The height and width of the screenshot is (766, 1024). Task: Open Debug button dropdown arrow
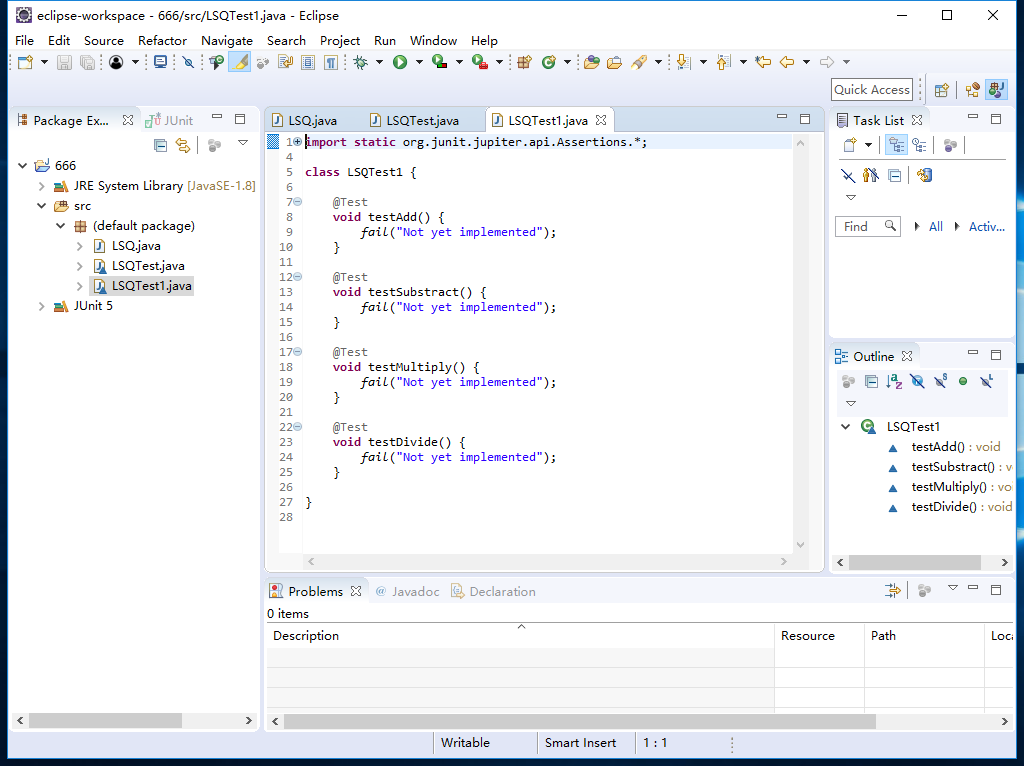tap(379, 62)
